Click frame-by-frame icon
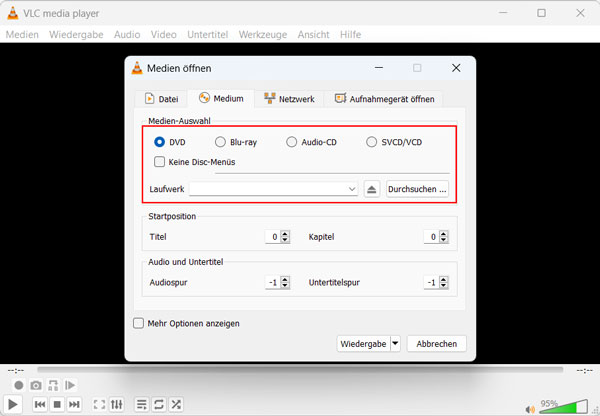Screen dimensions: 600x416 70,385
